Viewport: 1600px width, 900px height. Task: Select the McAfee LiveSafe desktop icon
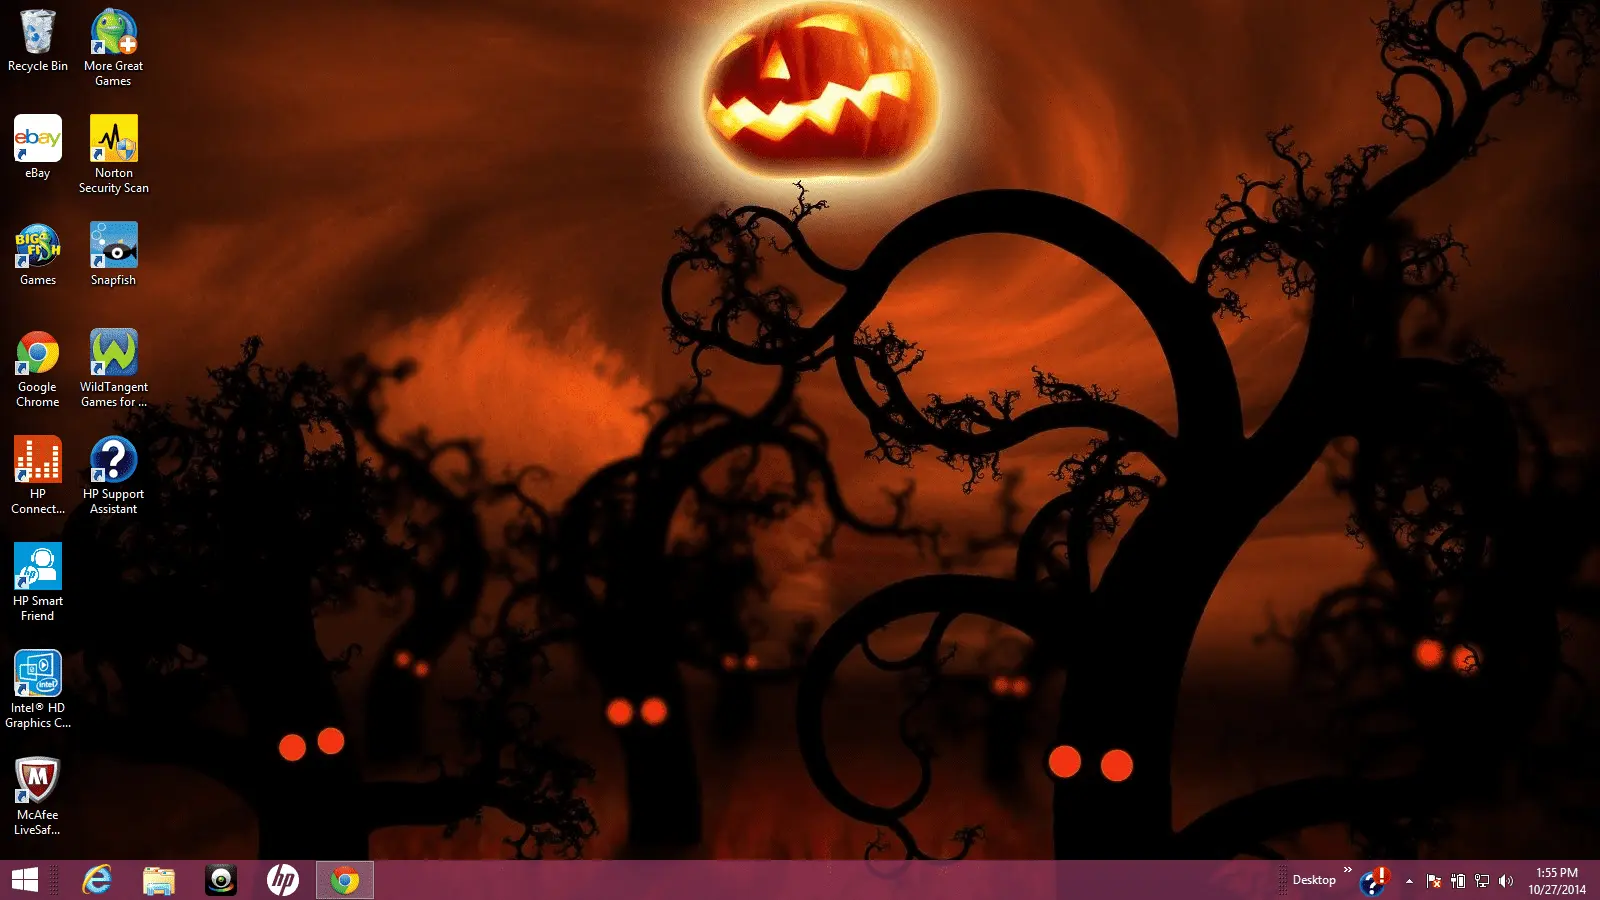(38, 797)
